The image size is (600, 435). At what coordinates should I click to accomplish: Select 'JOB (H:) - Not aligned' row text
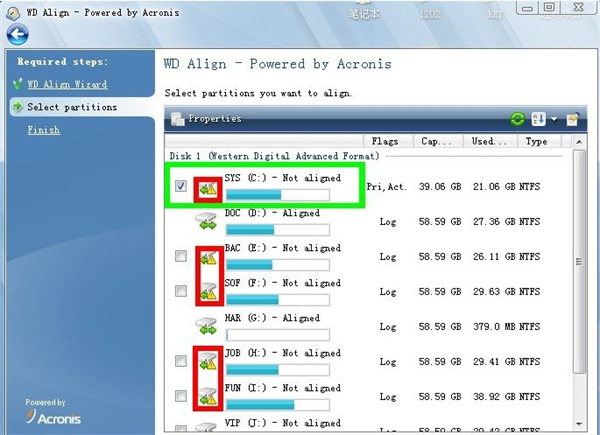click(282, 353)
